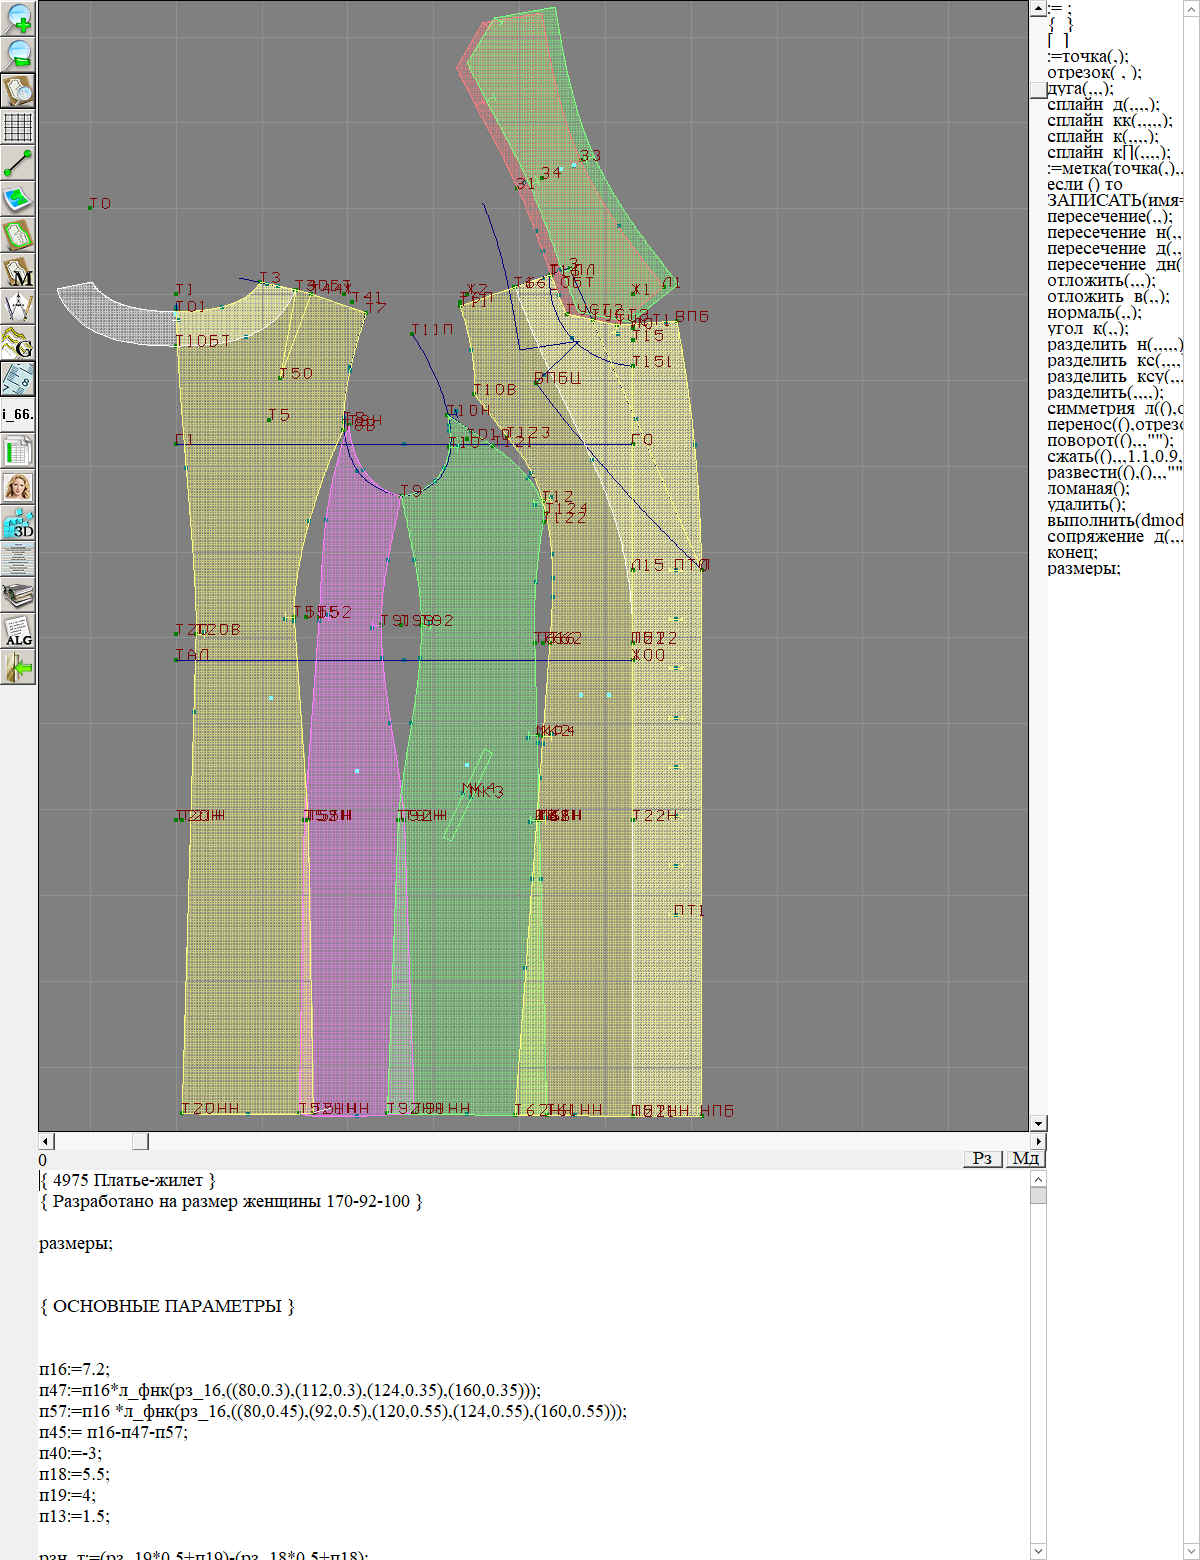Click the i_66. toolbar button
Screen dimensions: 1200x1560
click(x=18, y=414)
